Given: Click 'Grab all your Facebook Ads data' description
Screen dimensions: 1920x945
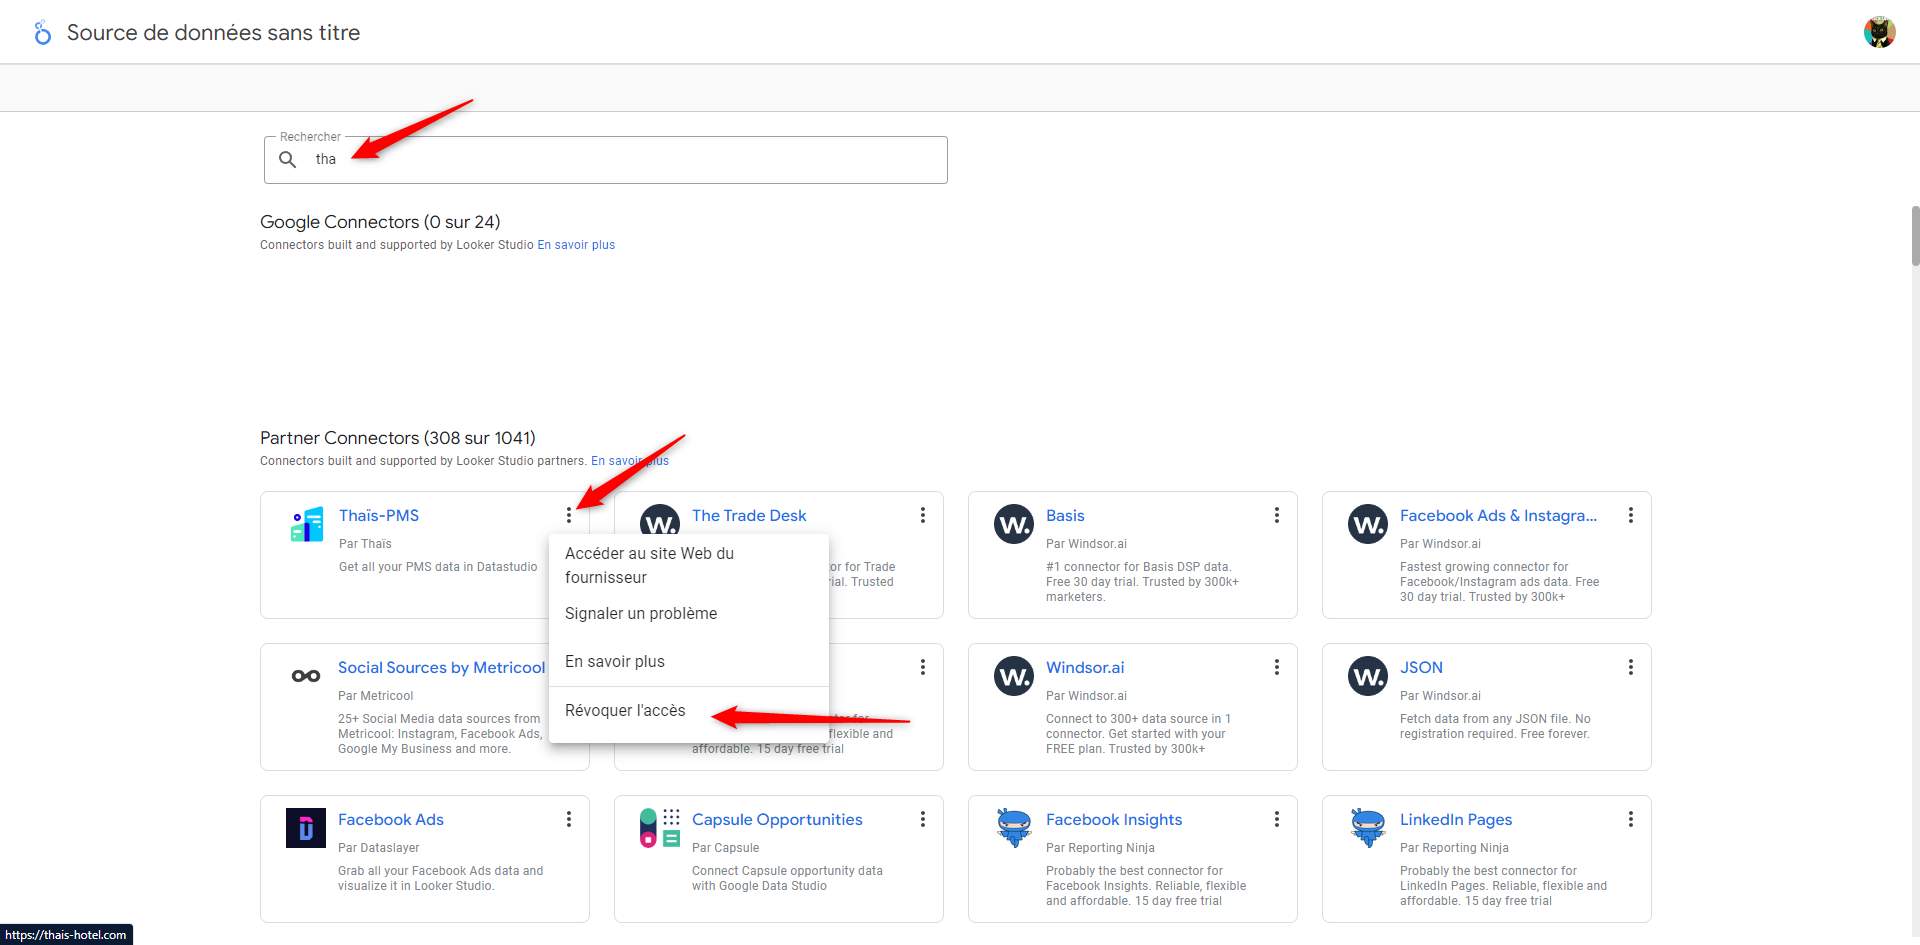Looking at the screenshot, I should coord(440,878).
